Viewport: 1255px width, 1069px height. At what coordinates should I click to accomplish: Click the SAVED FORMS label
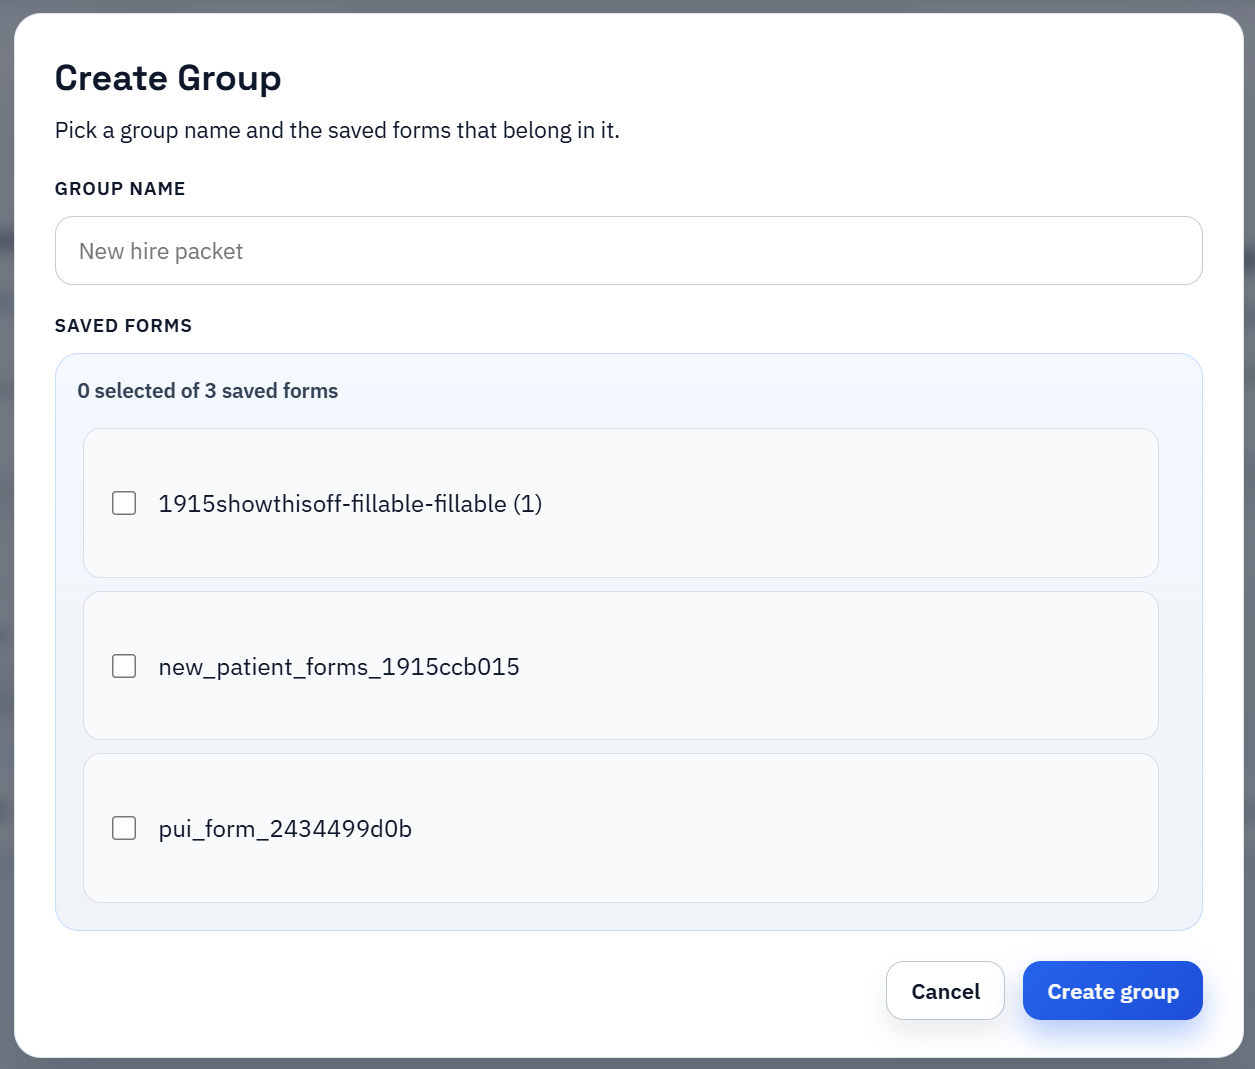pyautogui.click(x=123, y=325)
